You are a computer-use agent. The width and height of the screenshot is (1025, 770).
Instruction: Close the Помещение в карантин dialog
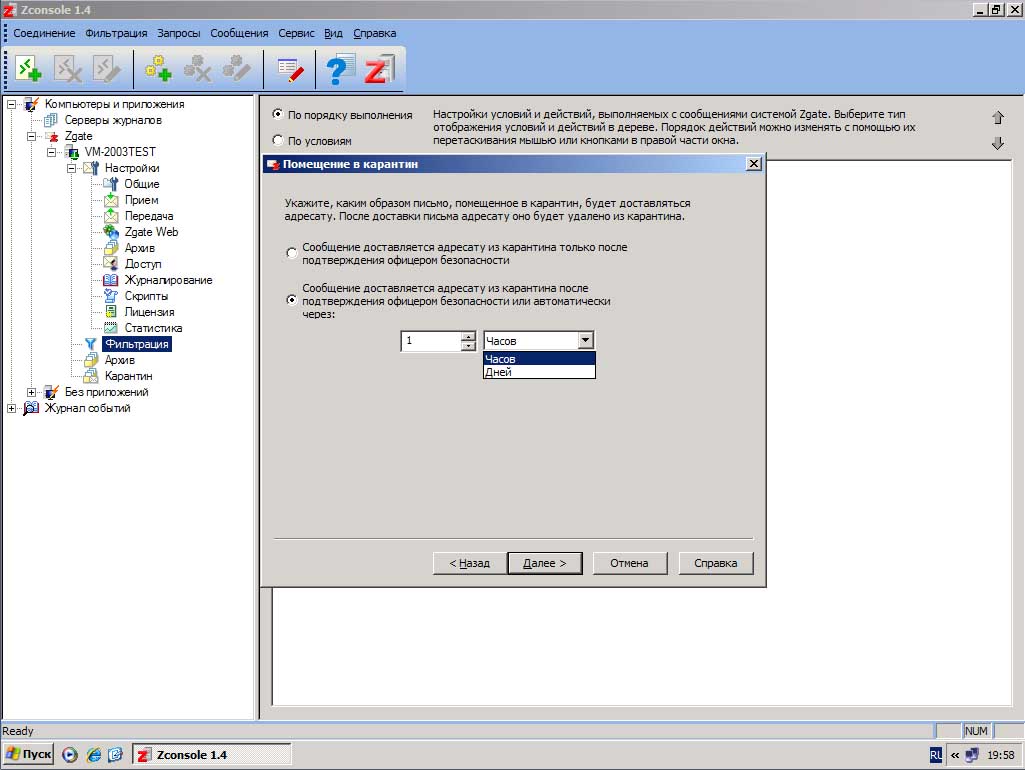pos(754,163)
